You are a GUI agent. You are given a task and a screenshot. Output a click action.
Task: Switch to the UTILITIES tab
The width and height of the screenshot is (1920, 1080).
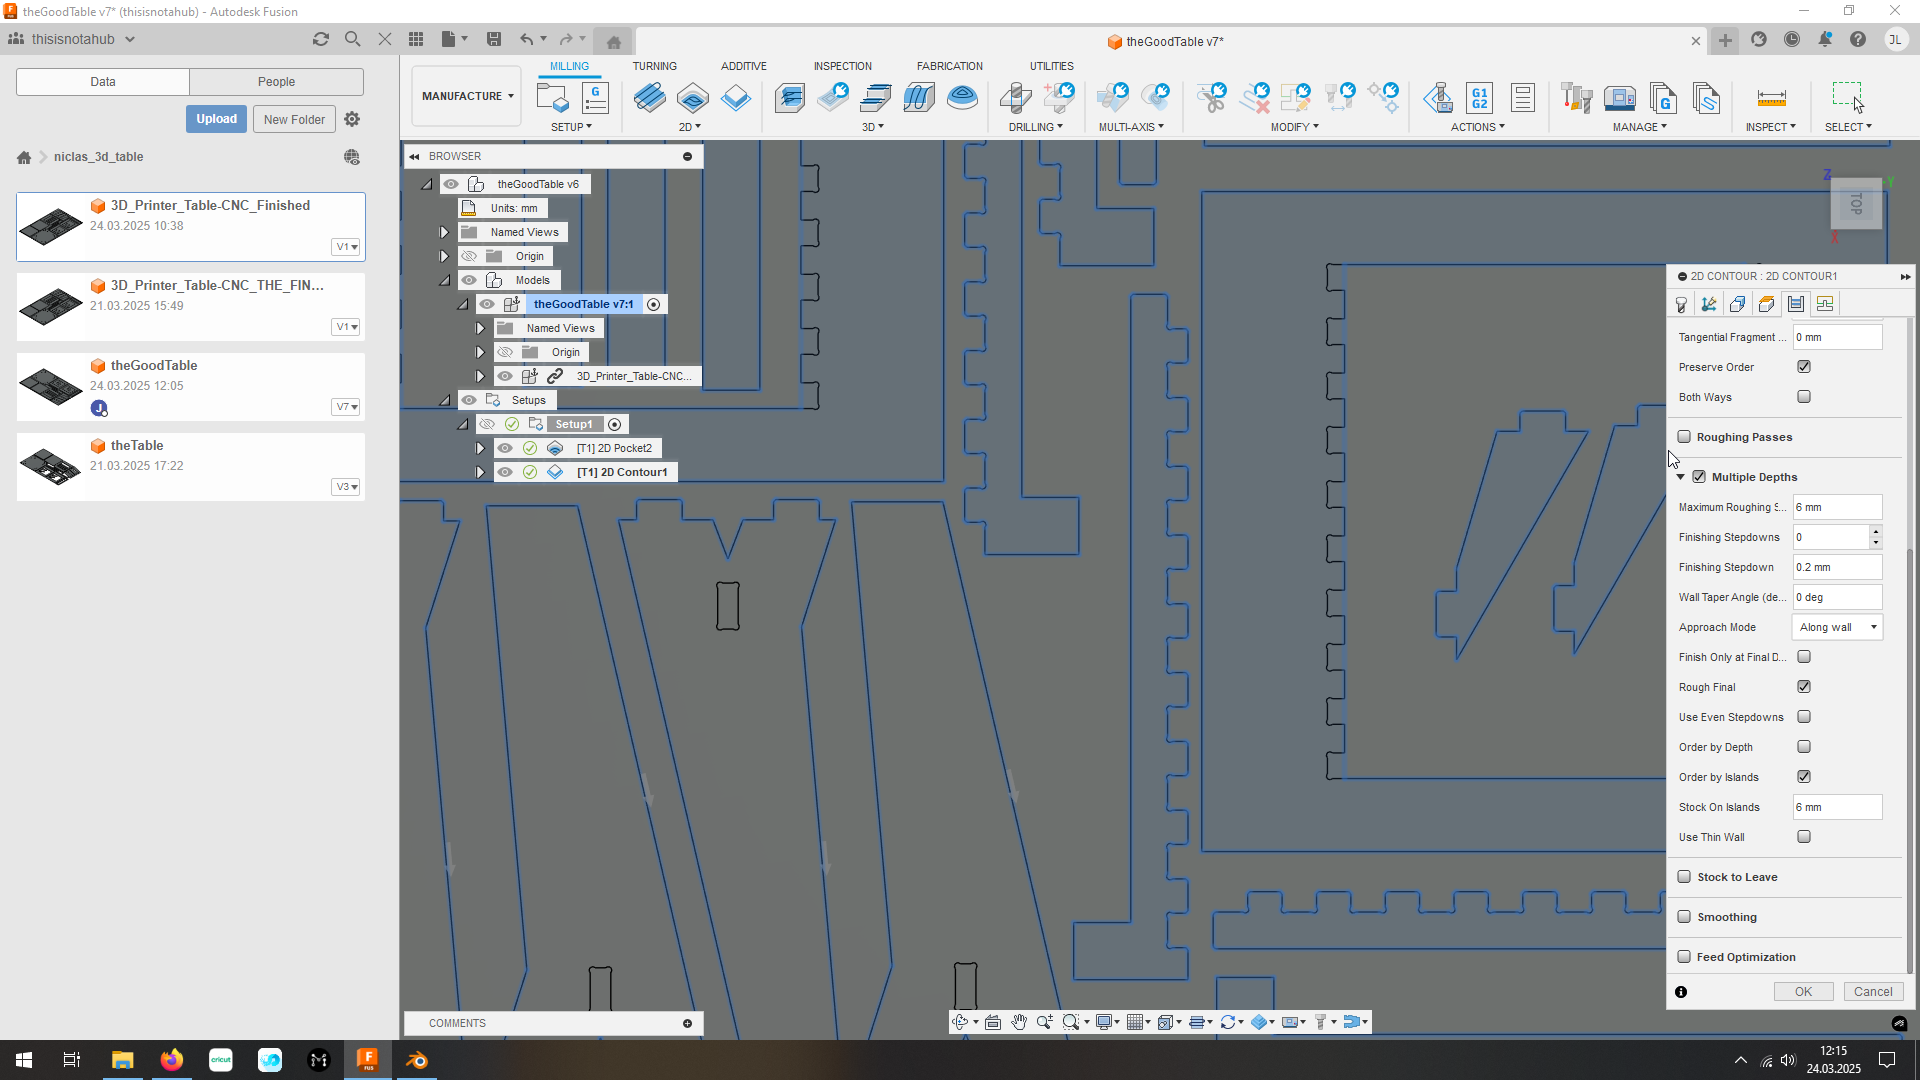coord(1052,66)
